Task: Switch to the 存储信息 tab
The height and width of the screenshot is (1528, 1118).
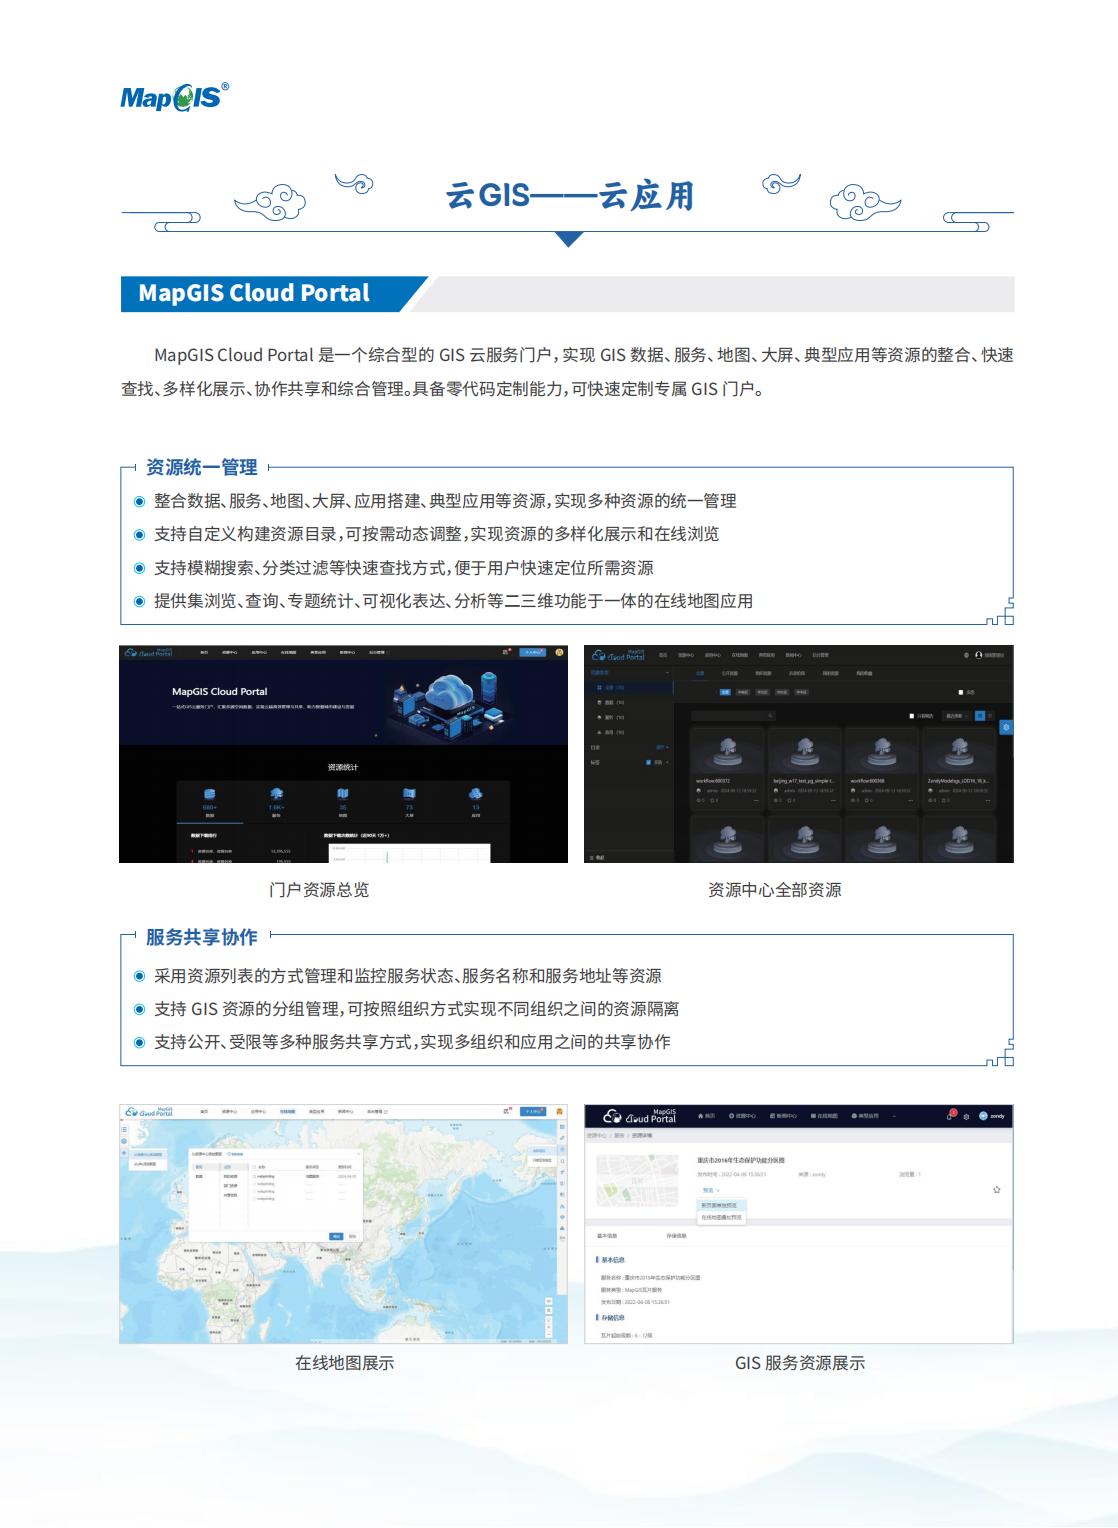Action: pos(676,1236)
